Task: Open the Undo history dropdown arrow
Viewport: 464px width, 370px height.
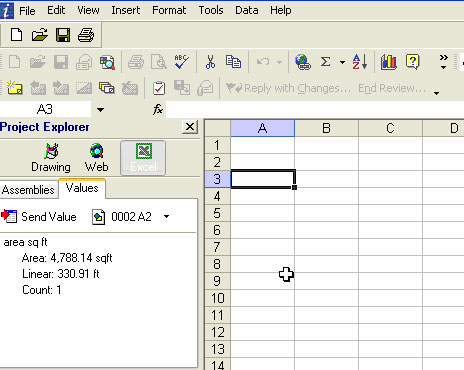Action: pos(279,62)
